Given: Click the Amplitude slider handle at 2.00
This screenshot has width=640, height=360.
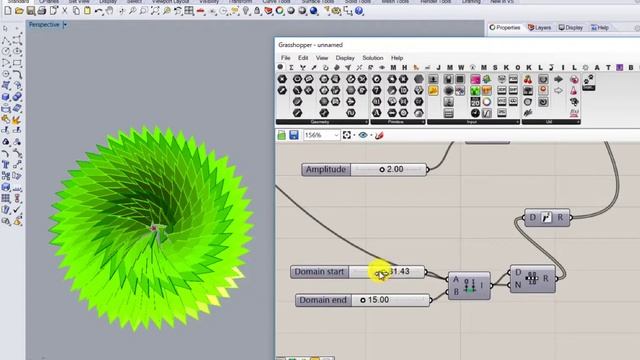Looking at the screenshot, I should pyautogui.click(x=382, y=169).
